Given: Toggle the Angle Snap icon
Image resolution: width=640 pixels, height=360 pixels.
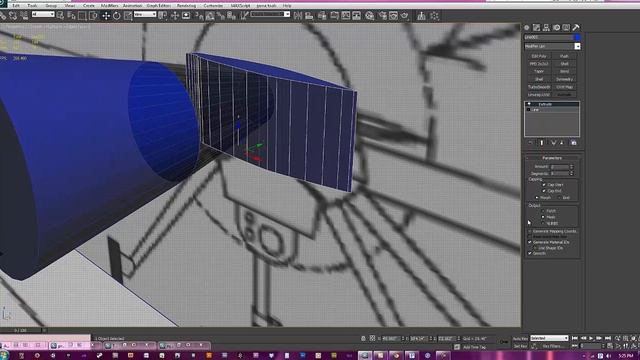Looking at the screenshot, I should pos(210,16).
